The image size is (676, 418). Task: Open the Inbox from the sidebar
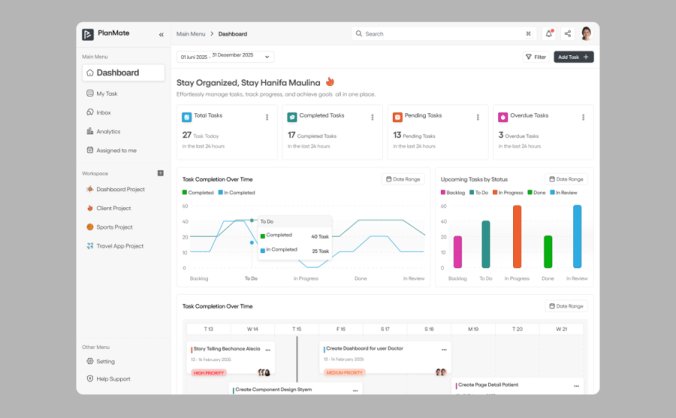(x=103, y=112)
